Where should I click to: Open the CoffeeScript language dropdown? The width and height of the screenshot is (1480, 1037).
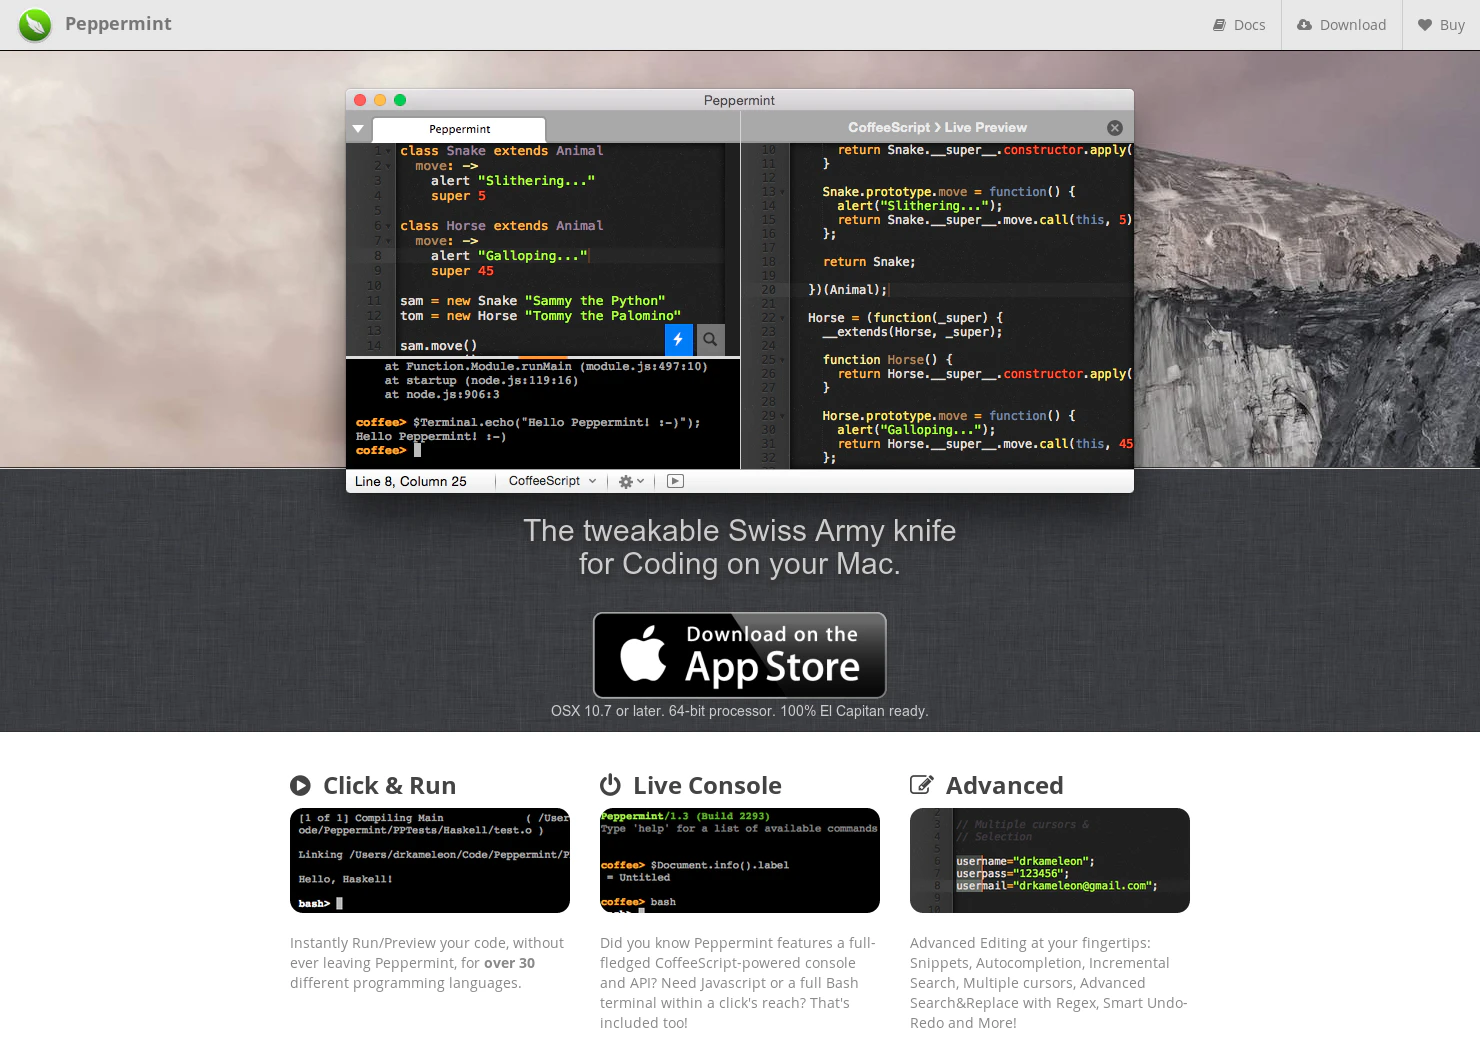click(x=552, y=481)
